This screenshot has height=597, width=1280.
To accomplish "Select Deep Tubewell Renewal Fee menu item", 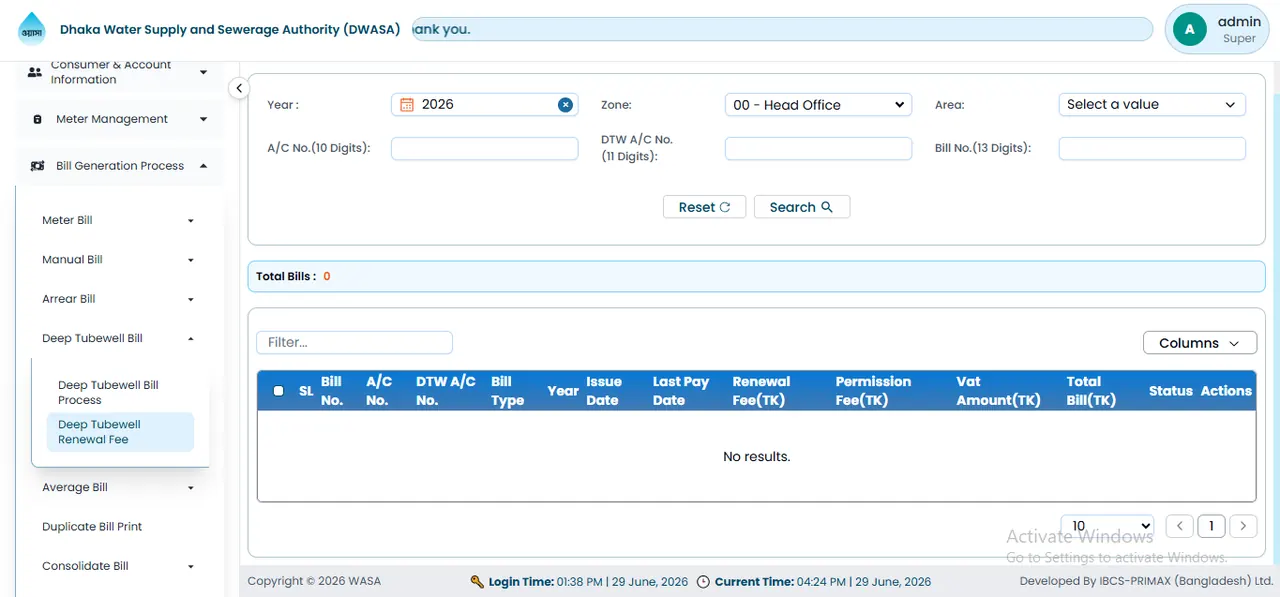I will 120,432.
